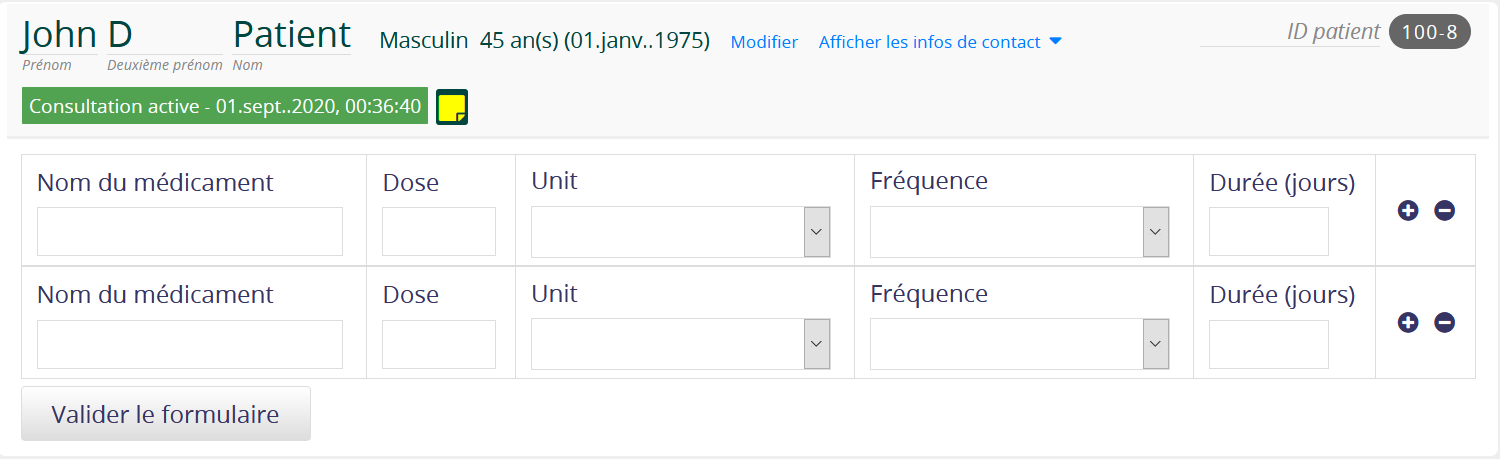
Task: Open the yellow sticky note icon
Action: tap(452, 107)
